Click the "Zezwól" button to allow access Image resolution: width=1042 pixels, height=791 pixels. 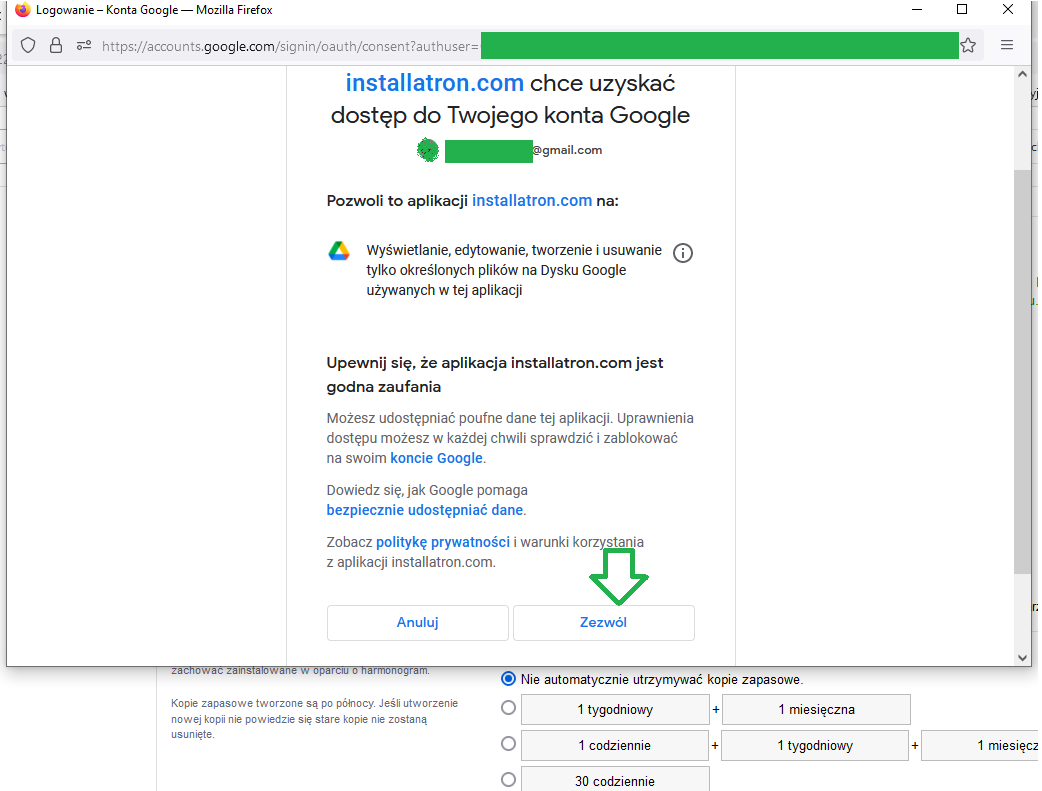(603, 622)
